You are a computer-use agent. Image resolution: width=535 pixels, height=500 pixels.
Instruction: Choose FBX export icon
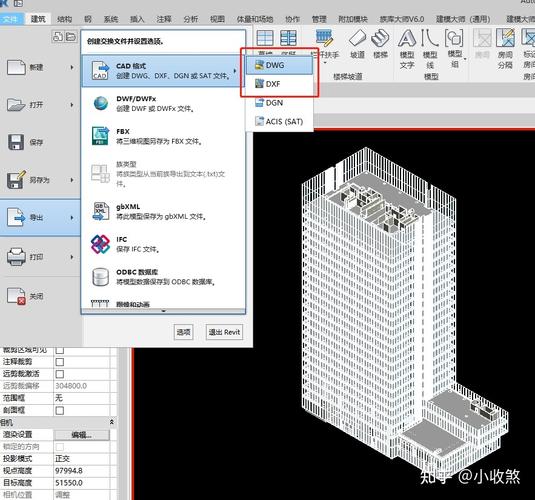pos(100,136)
